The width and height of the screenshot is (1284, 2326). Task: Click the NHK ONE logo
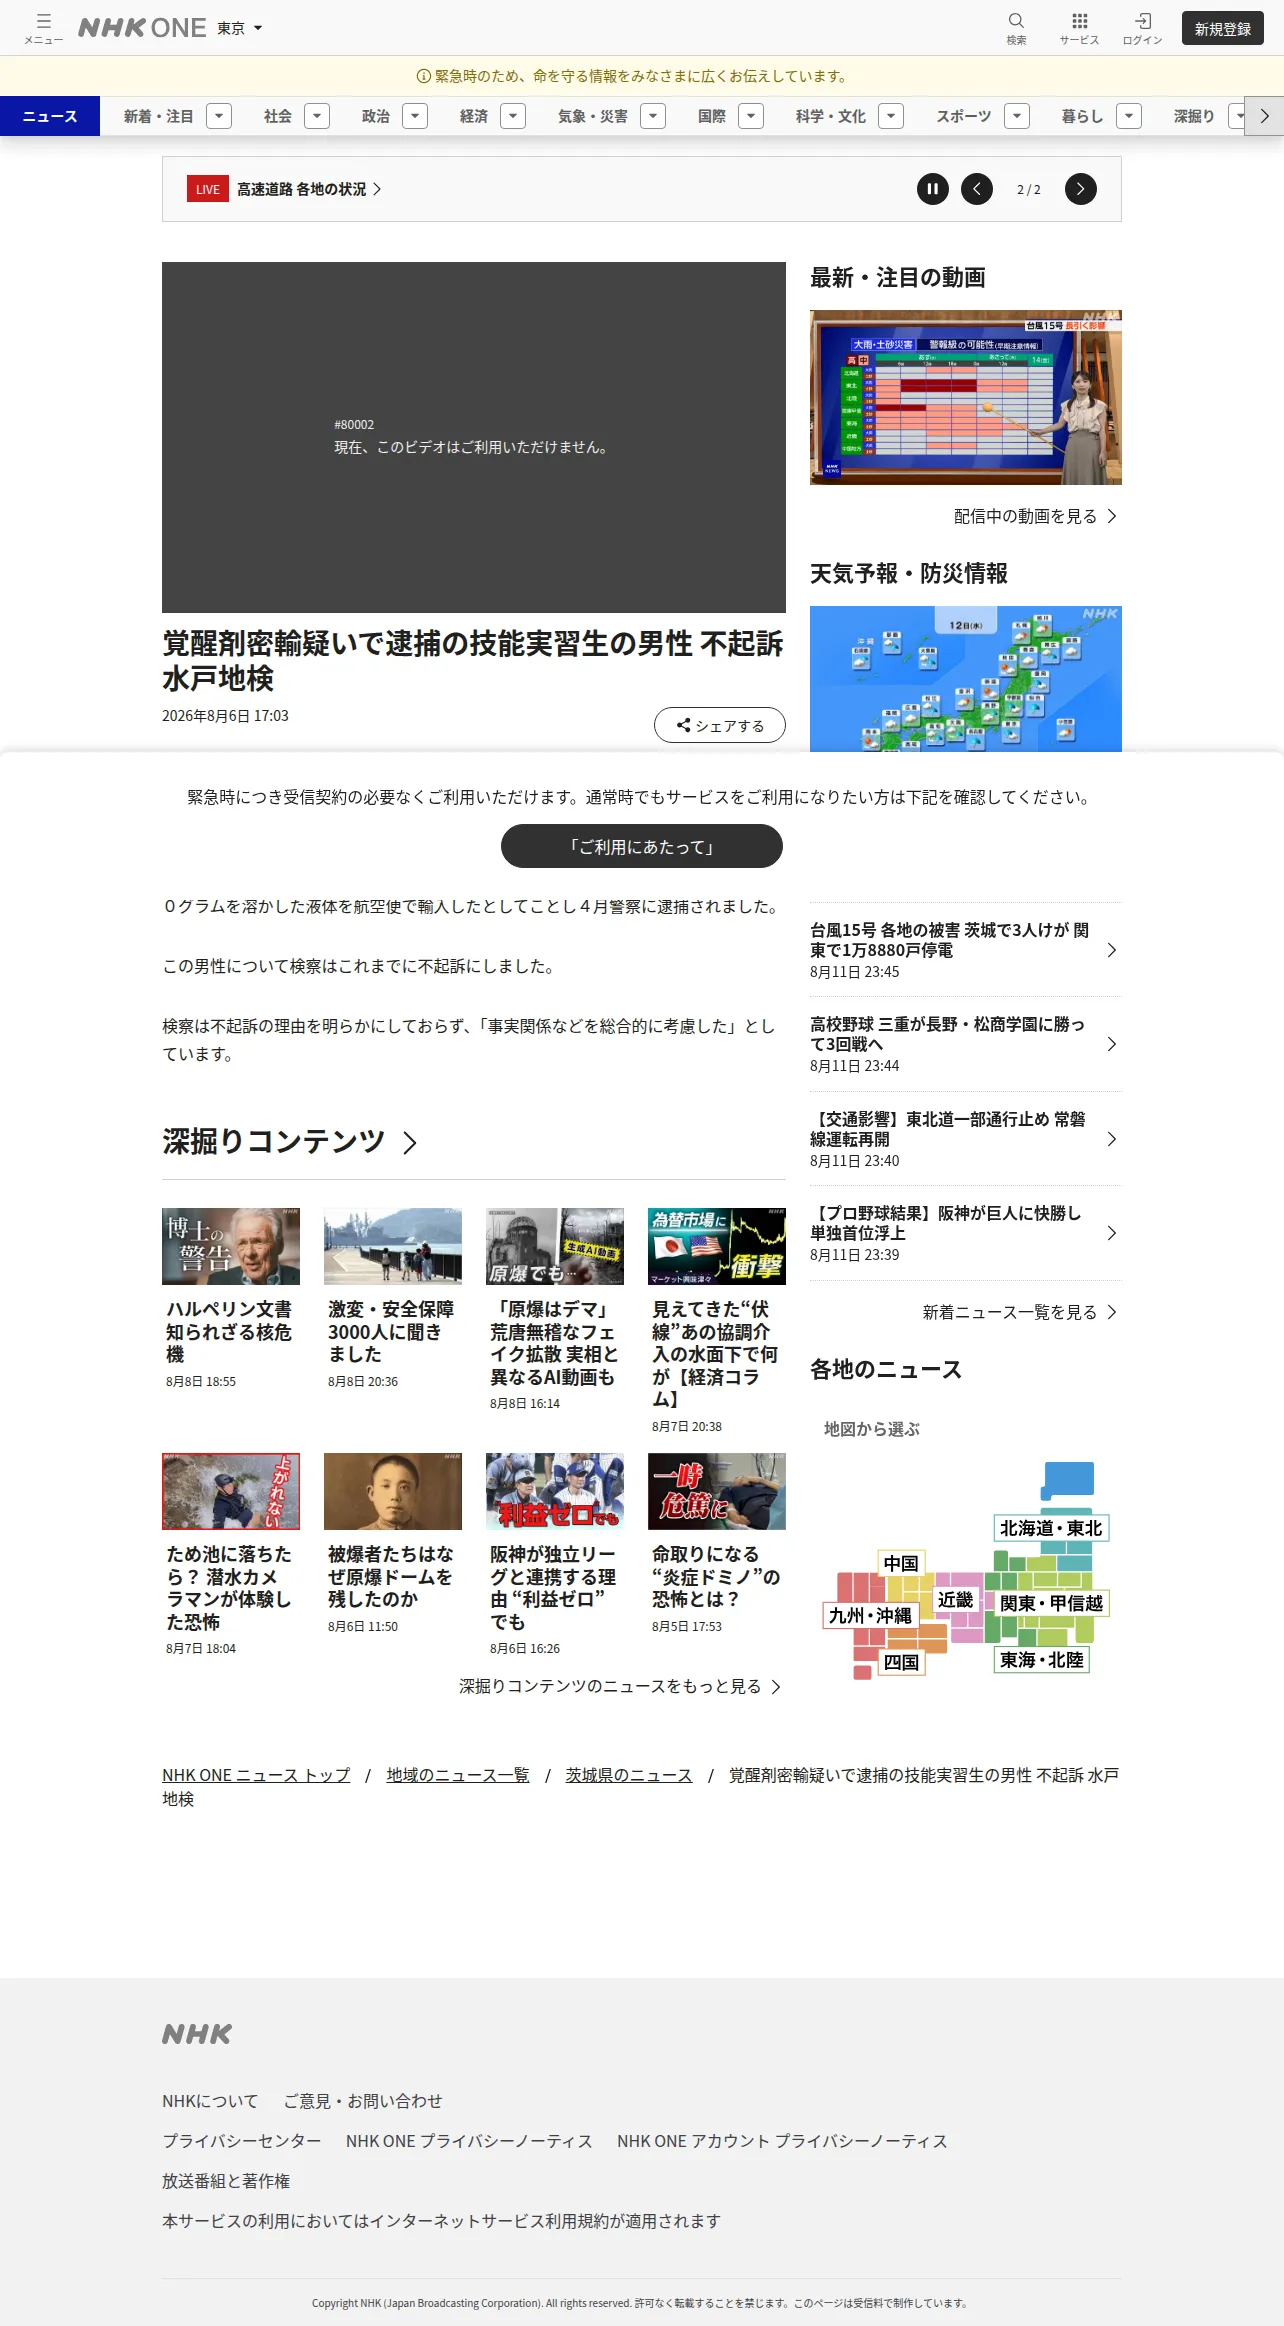tap(142, 28)
